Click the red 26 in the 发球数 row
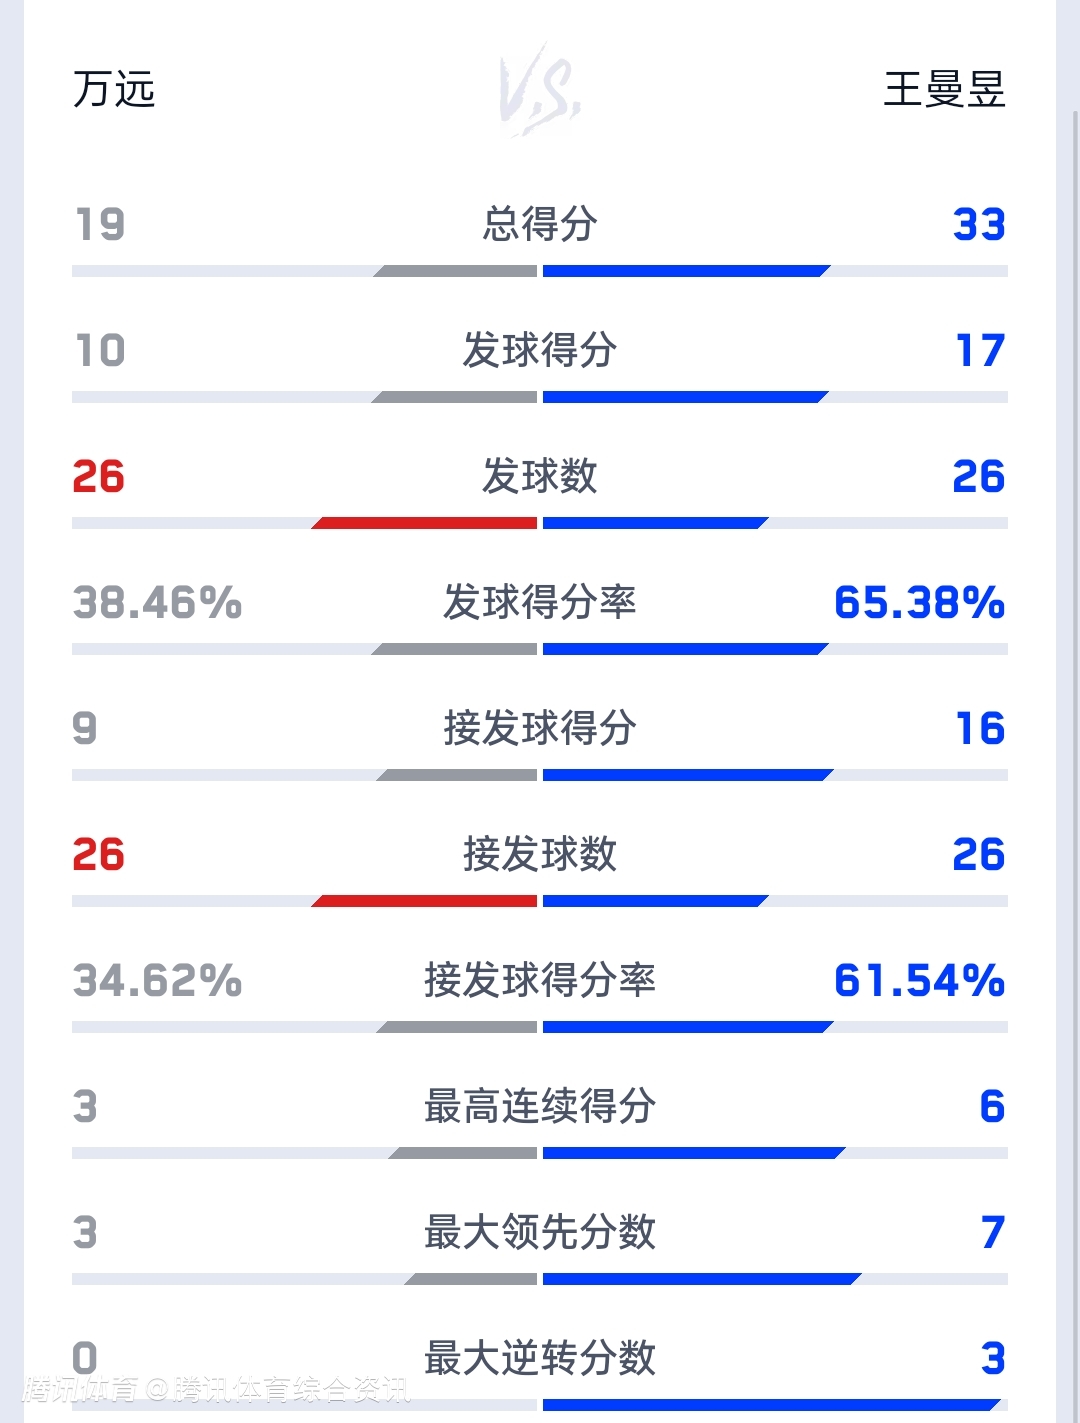1080x1423 pixels. coord(99,477)
